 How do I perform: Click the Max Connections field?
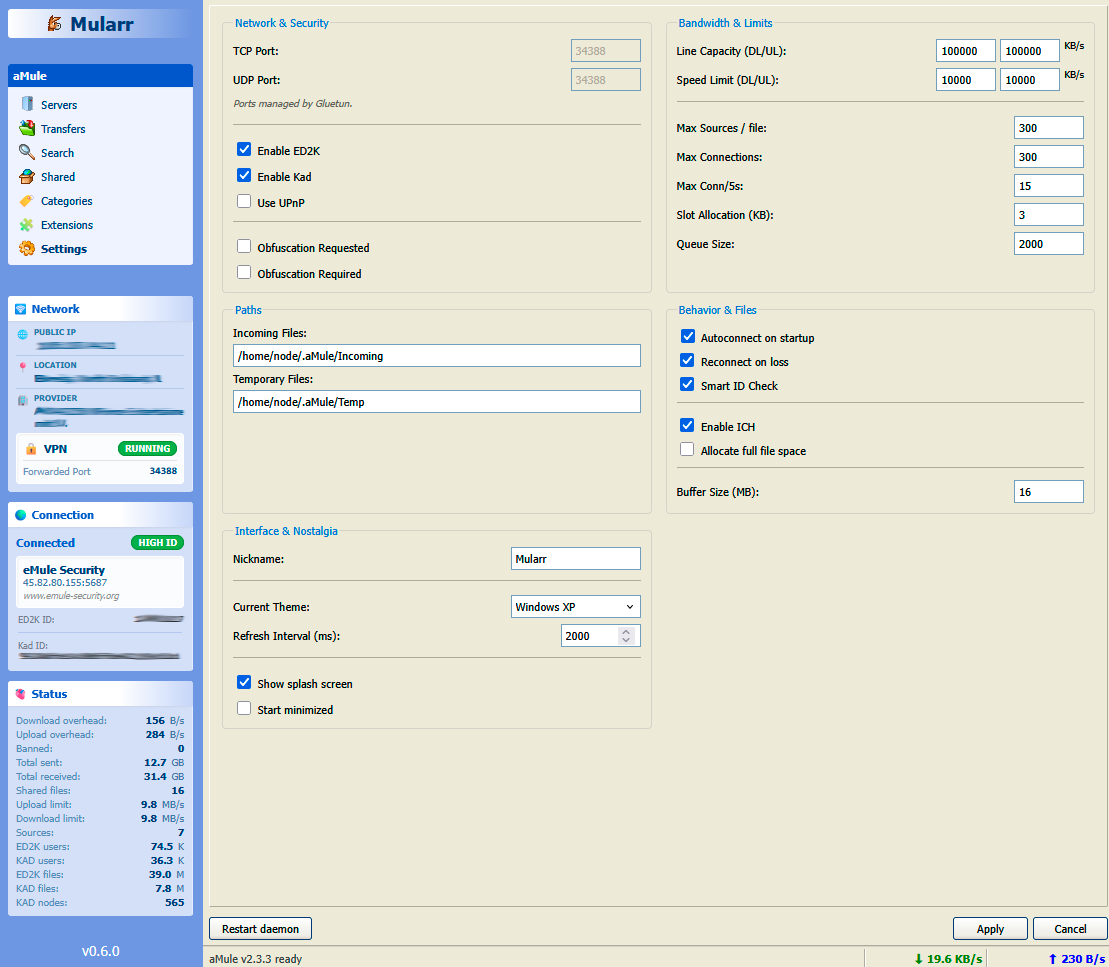pos(1048,157)
